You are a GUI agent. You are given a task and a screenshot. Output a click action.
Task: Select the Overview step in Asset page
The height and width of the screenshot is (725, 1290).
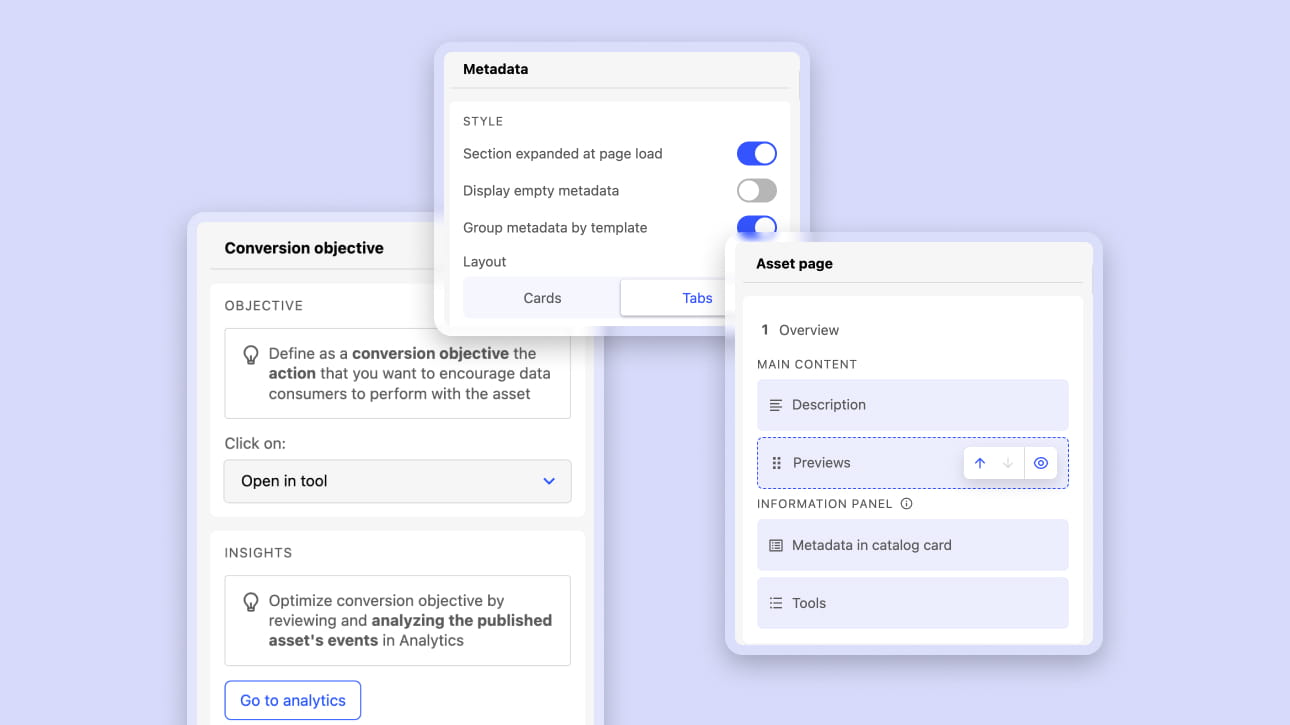pyautogui.click(x=808, y=330)
